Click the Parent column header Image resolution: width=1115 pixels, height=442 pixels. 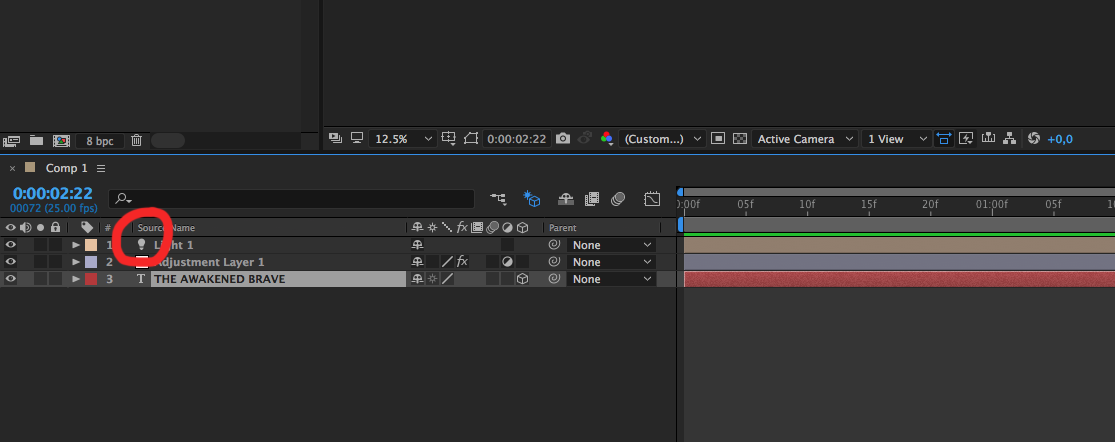(x=562, y=228)
